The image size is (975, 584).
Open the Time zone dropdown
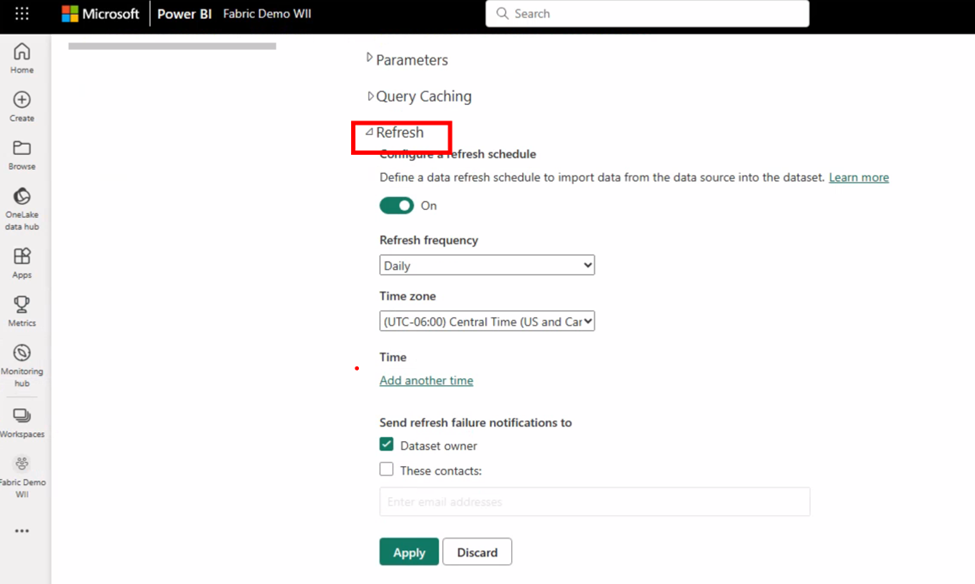487,321
